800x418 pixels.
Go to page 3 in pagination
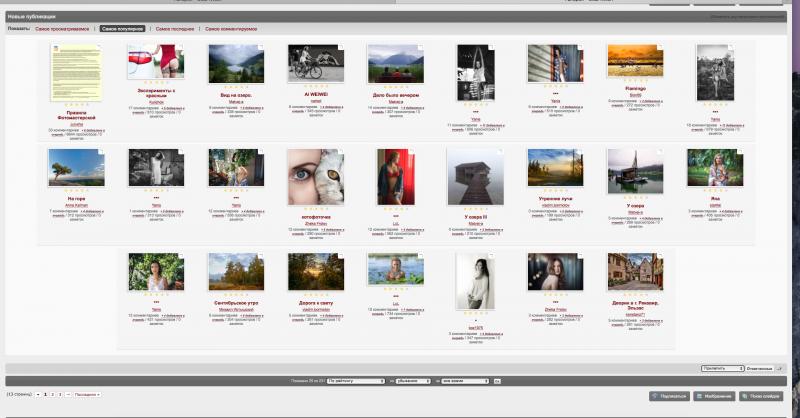tap(60, 395)
